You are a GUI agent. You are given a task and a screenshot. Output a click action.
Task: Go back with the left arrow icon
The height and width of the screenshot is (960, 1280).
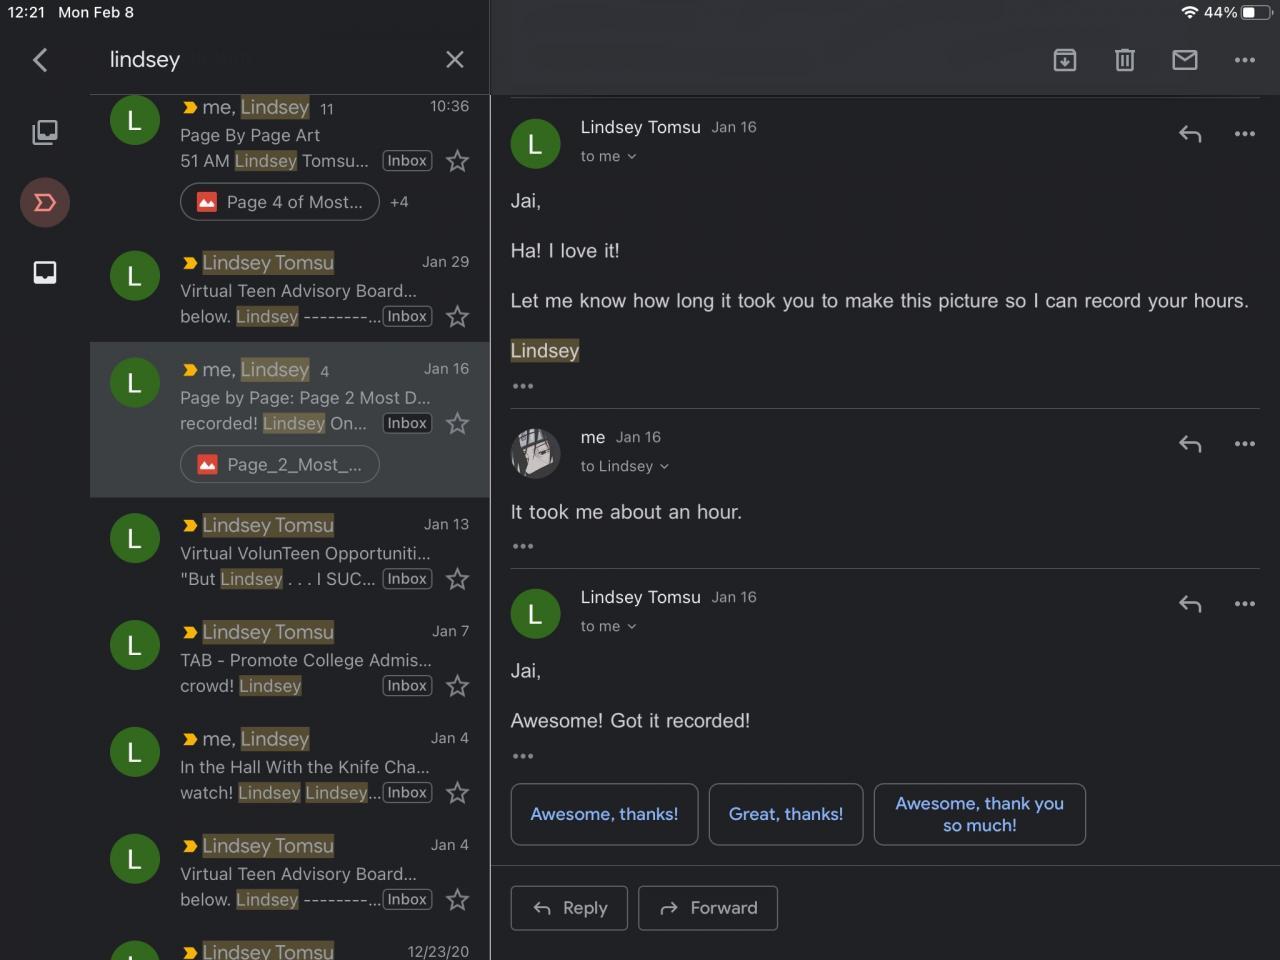click(x=40, y=60)
